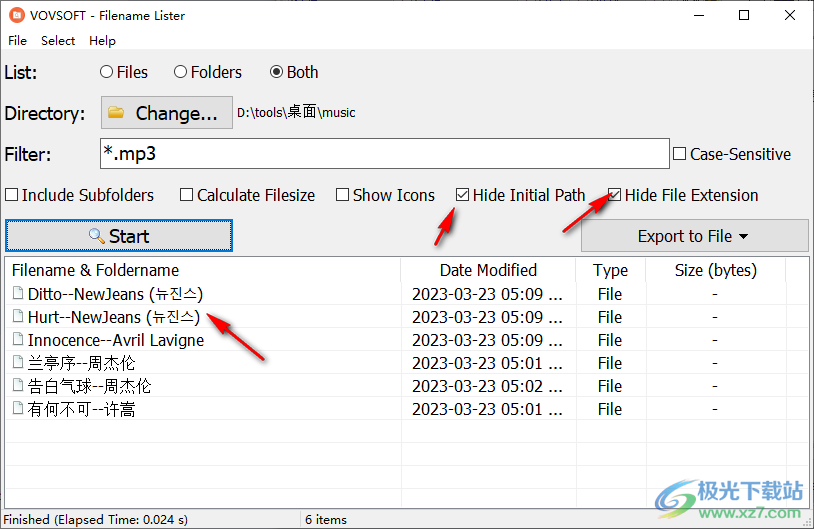
Task: Click status text Finished (Elapsed Time: 0.024 s)
Action: (x=96, y=519)
